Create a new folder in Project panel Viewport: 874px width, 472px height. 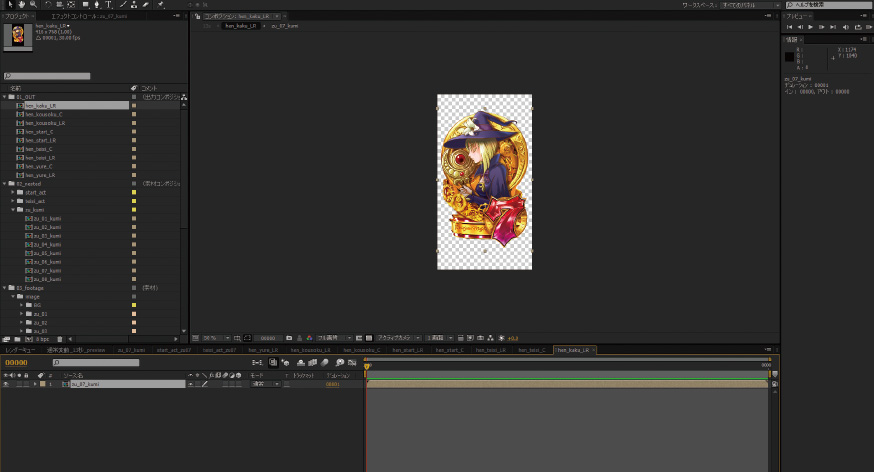click(x=17, y=339)
